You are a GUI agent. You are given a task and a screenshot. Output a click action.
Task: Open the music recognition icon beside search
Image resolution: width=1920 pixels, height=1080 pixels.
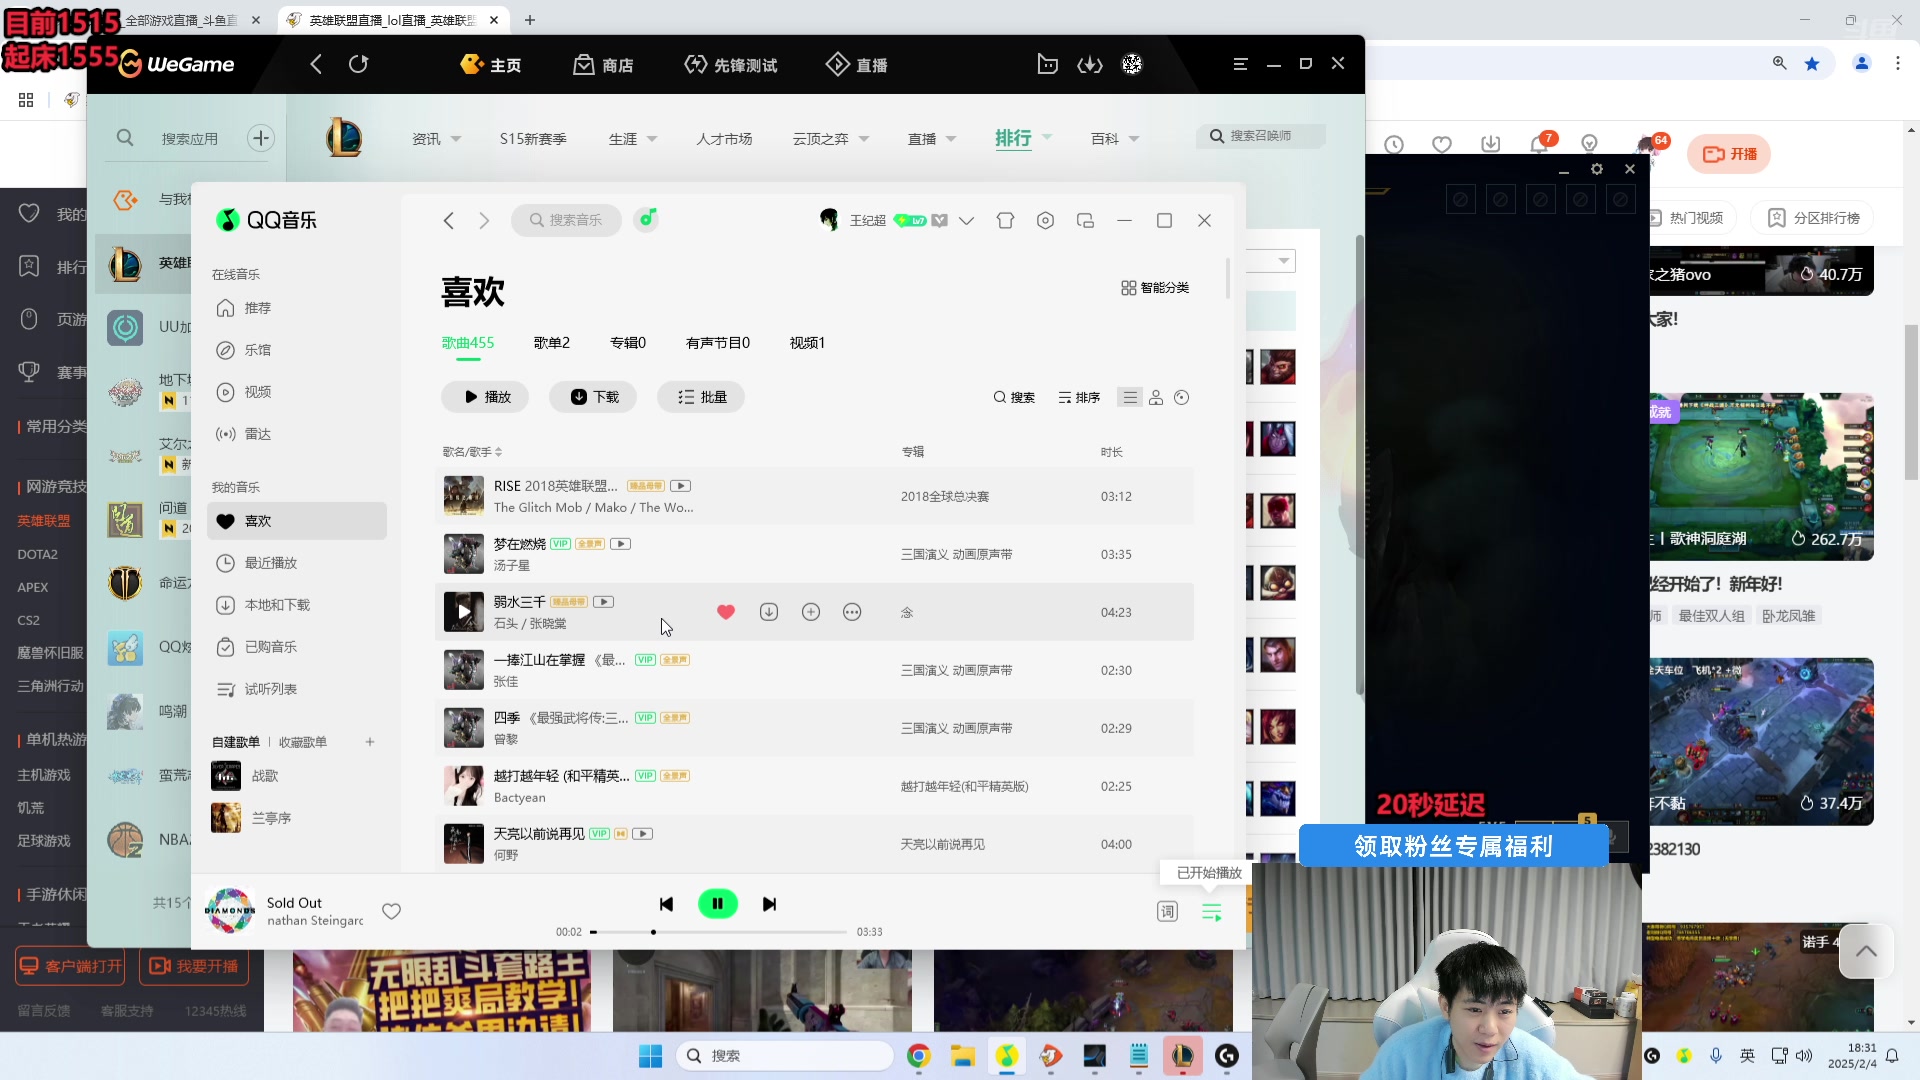coord(647,219)
